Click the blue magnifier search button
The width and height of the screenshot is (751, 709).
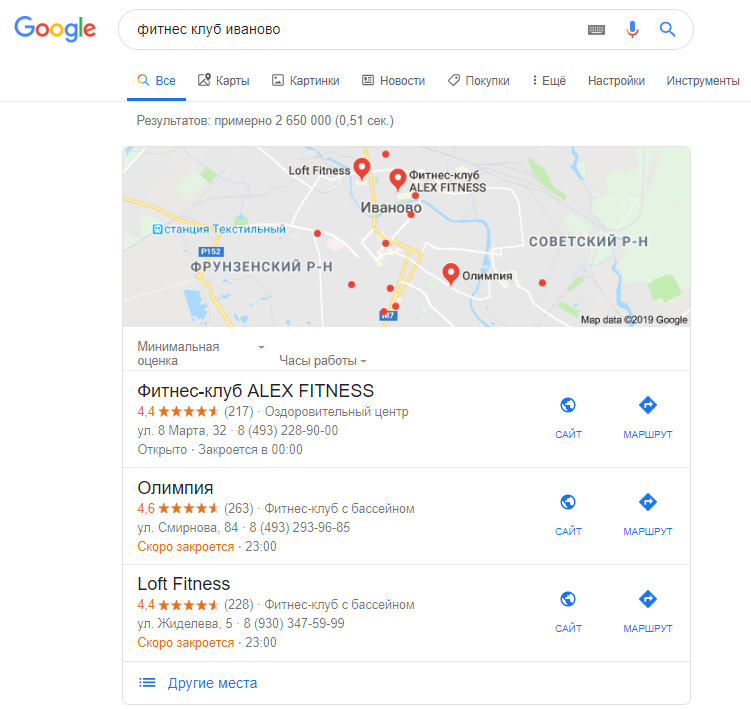pos(667,30)
